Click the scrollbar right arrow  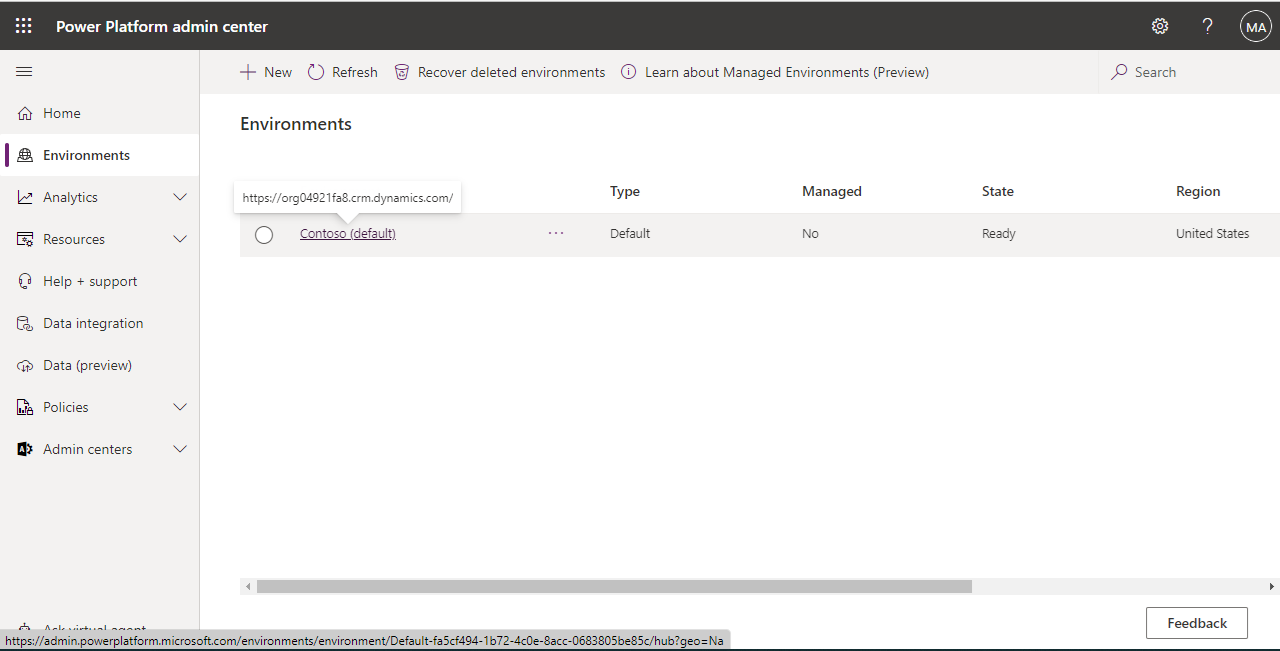coord(1272,586)
